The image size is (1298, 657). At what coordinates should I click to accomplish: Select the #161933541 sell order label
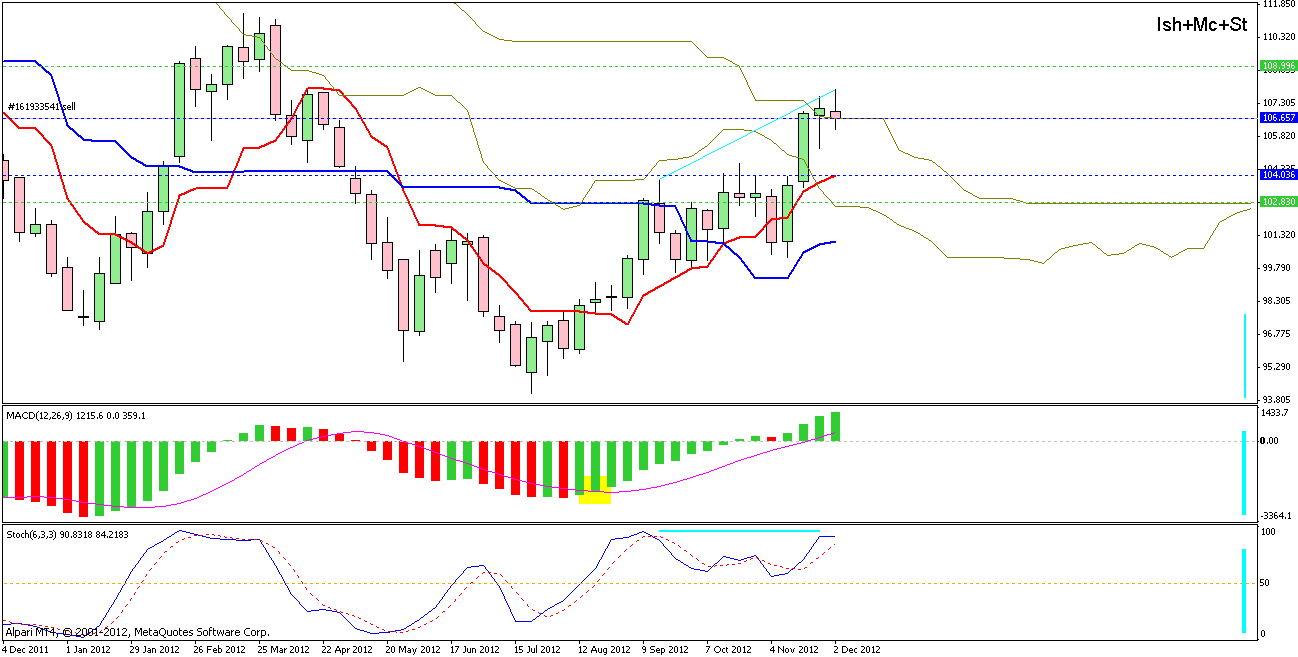click(x=41, y=106)
